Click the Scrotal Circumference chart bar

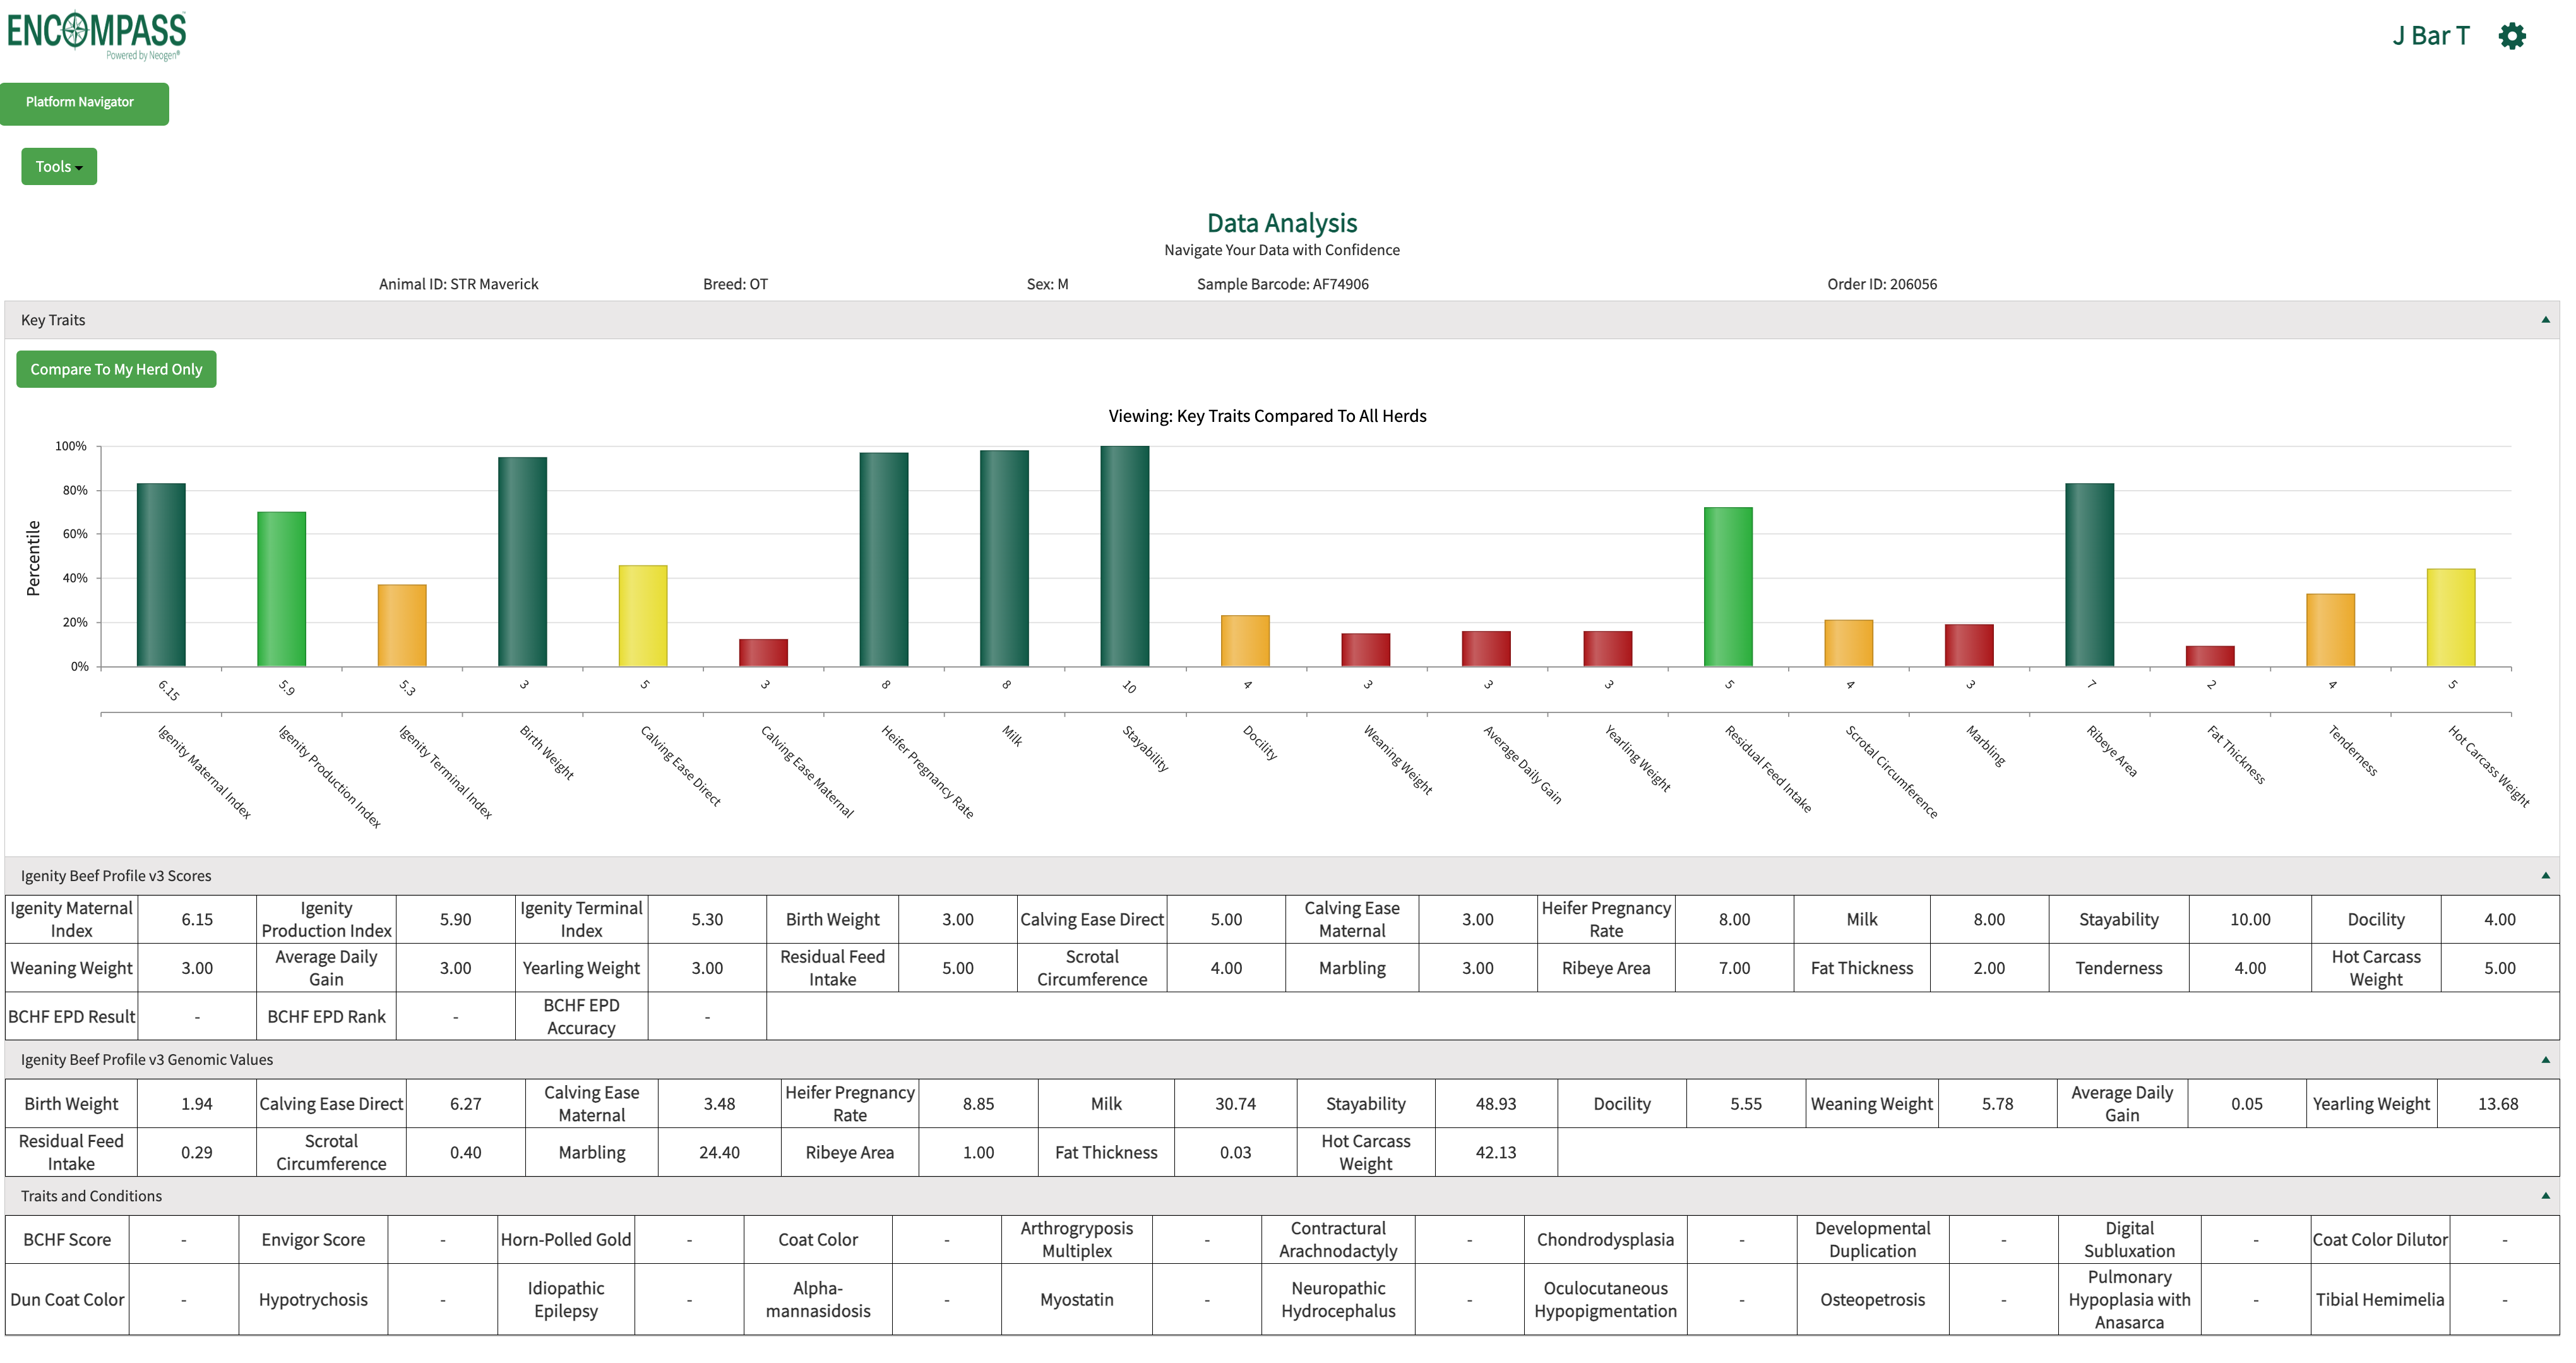coord(1849,643)
